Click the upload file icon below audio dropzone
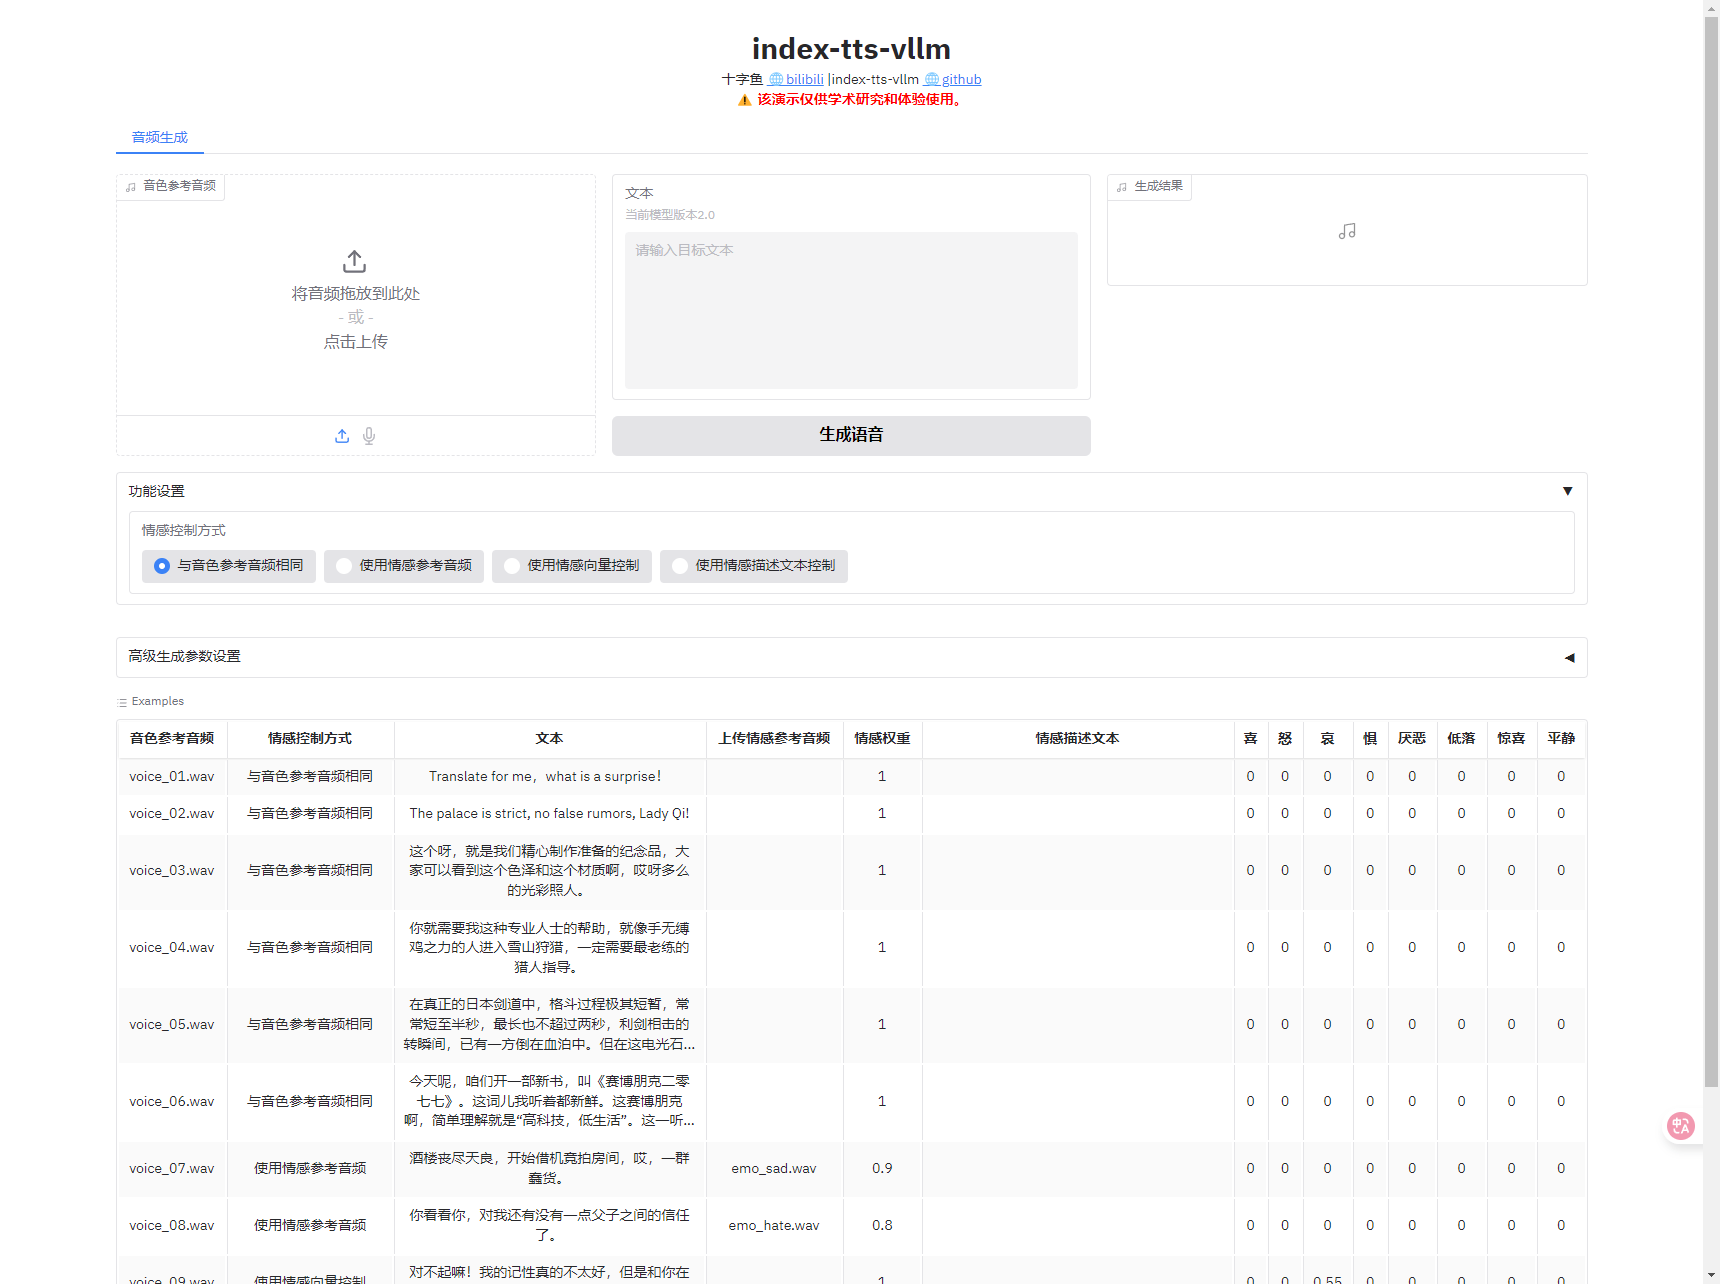The image size is (1720, 1284). [x=342, y=436]
